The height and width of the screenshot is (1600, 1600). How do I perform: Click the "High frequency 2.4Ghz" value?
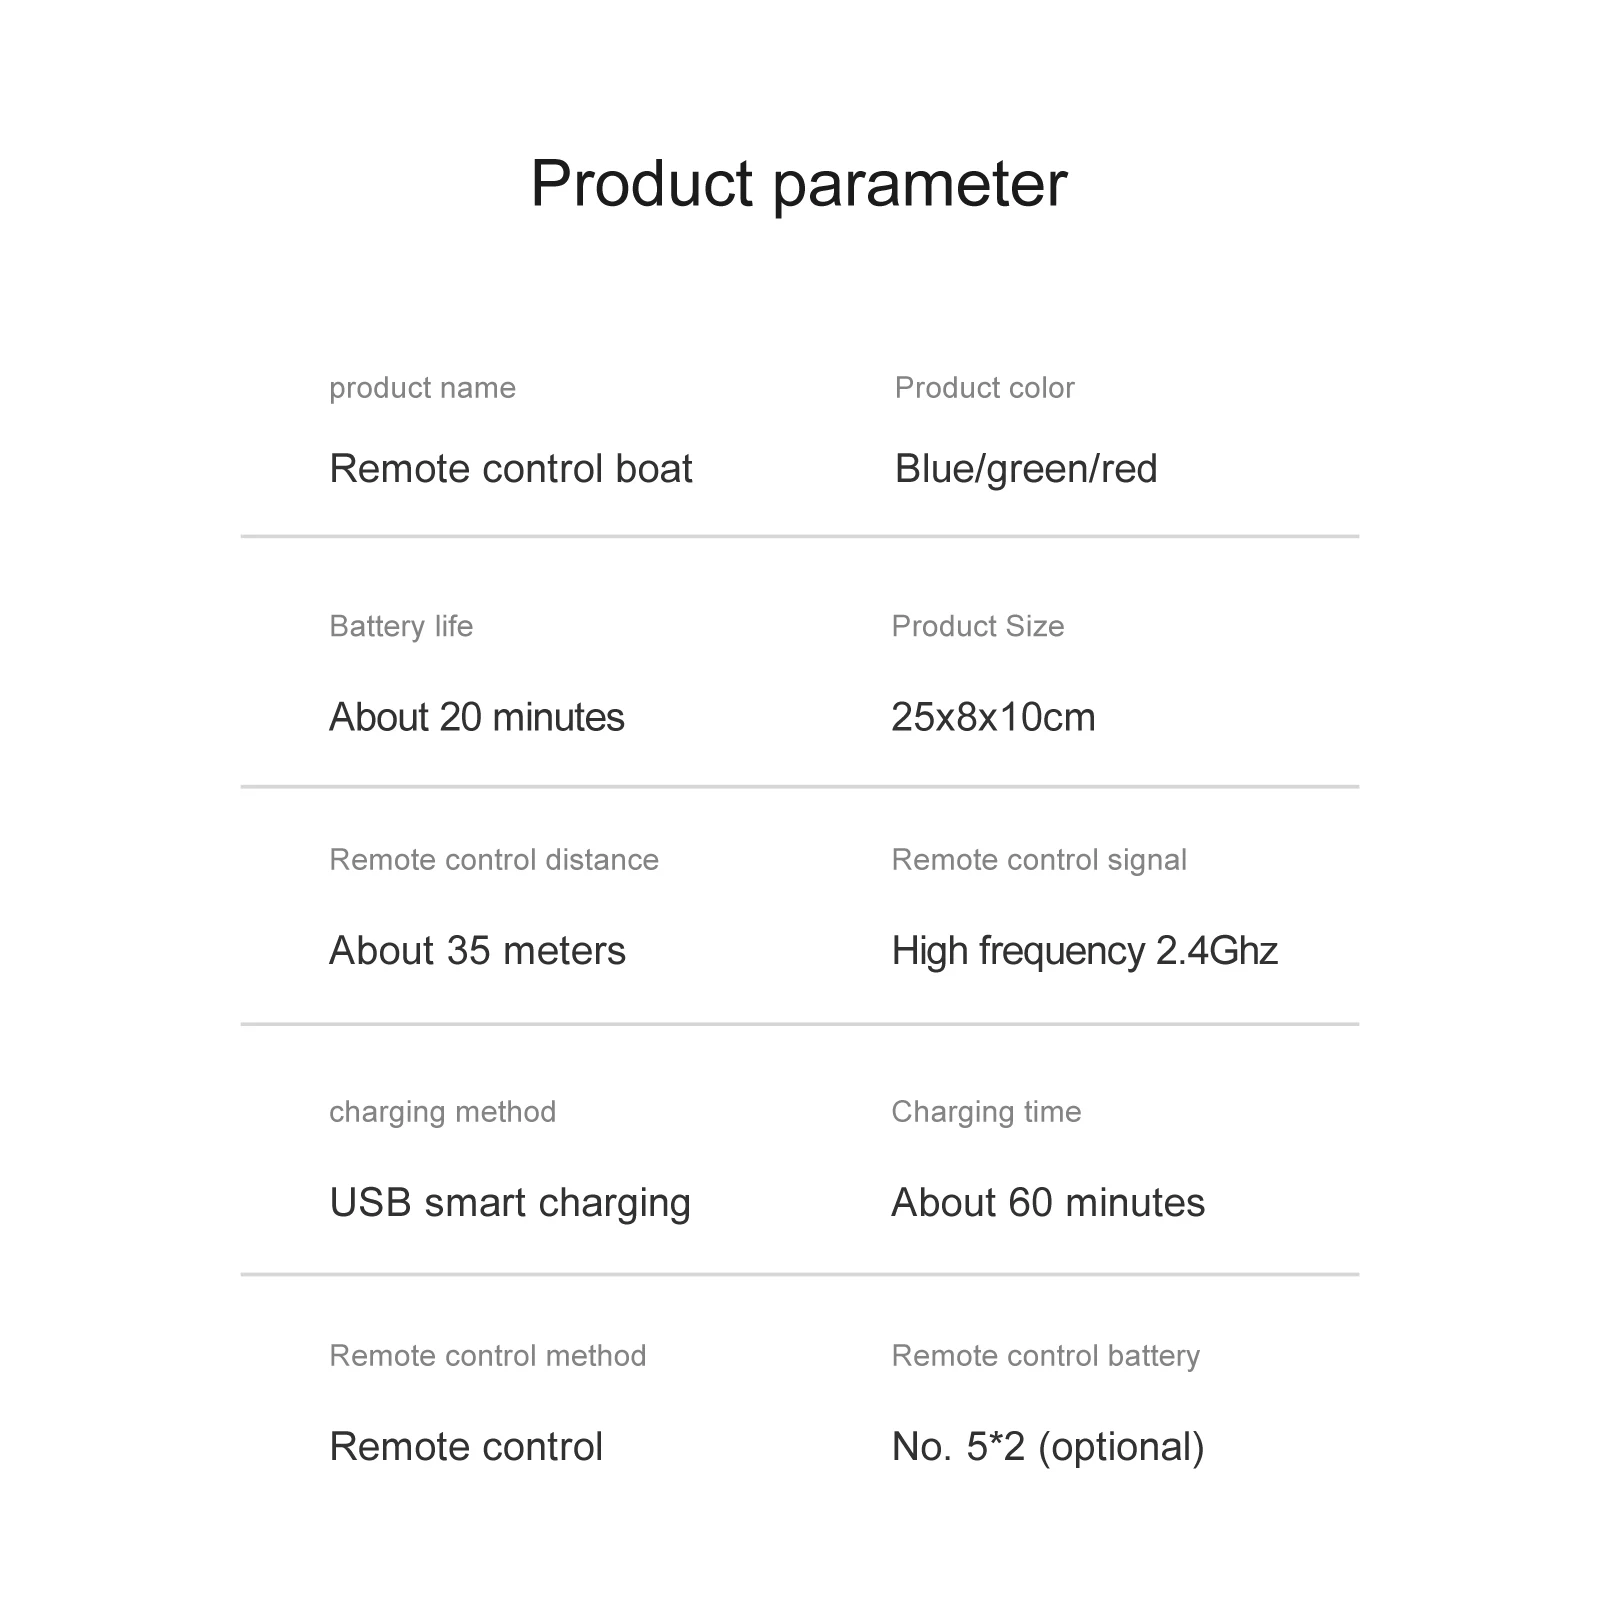point(1084,951)
